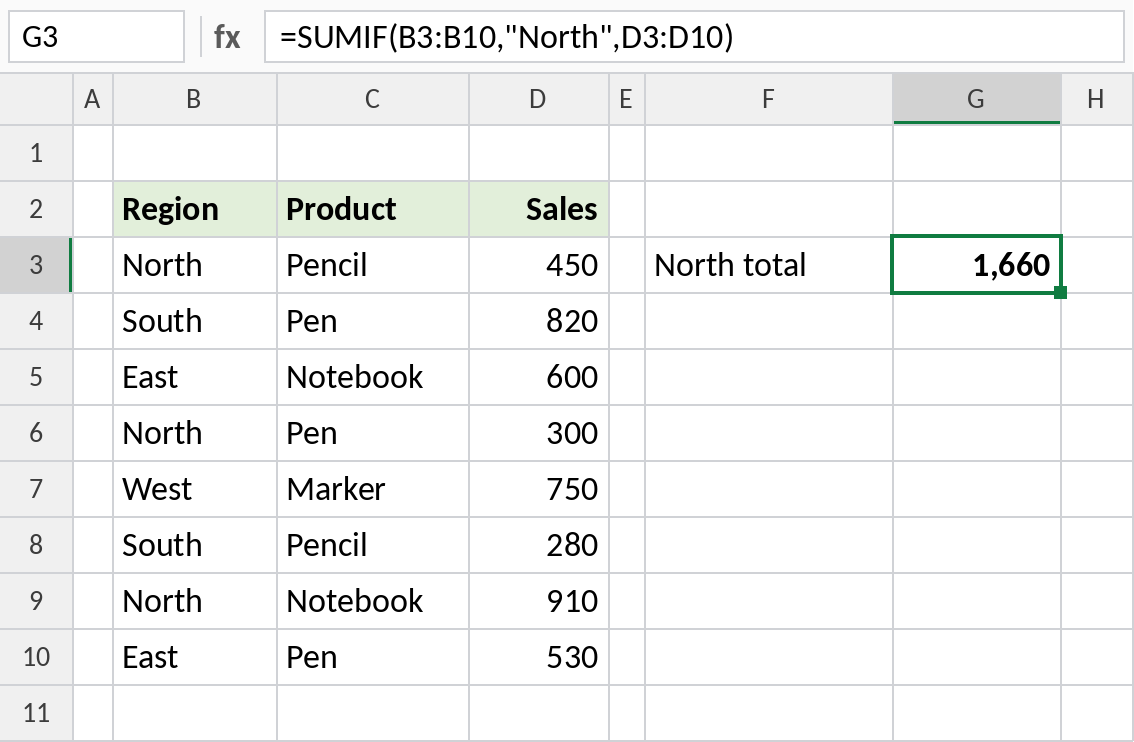Select the sales value 530
The height and width of the screenshot is (742, 1134).
coord(539,657)
